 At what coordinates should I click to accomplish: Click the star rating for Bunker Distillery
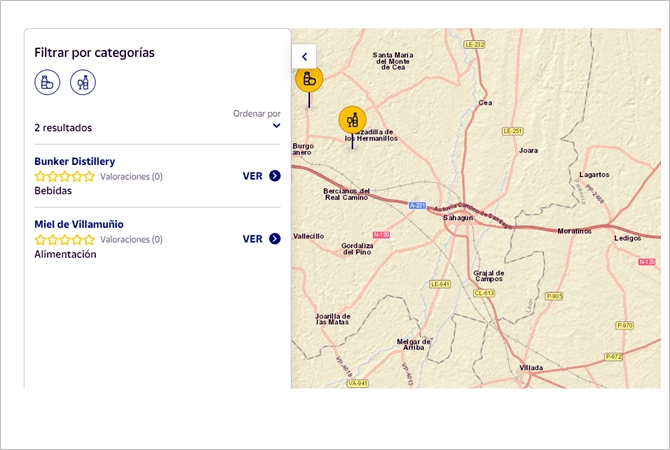tap(65, 176)
